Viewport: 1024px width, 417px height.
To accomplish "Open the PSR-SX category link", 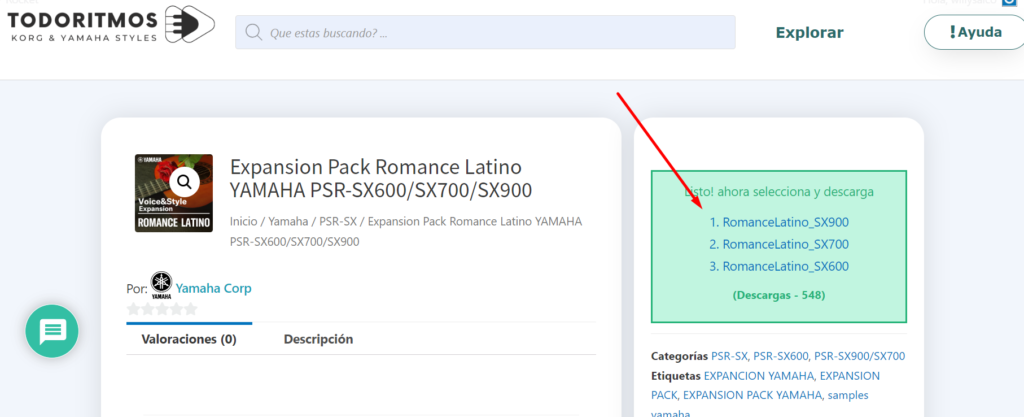I will (729, 356).
